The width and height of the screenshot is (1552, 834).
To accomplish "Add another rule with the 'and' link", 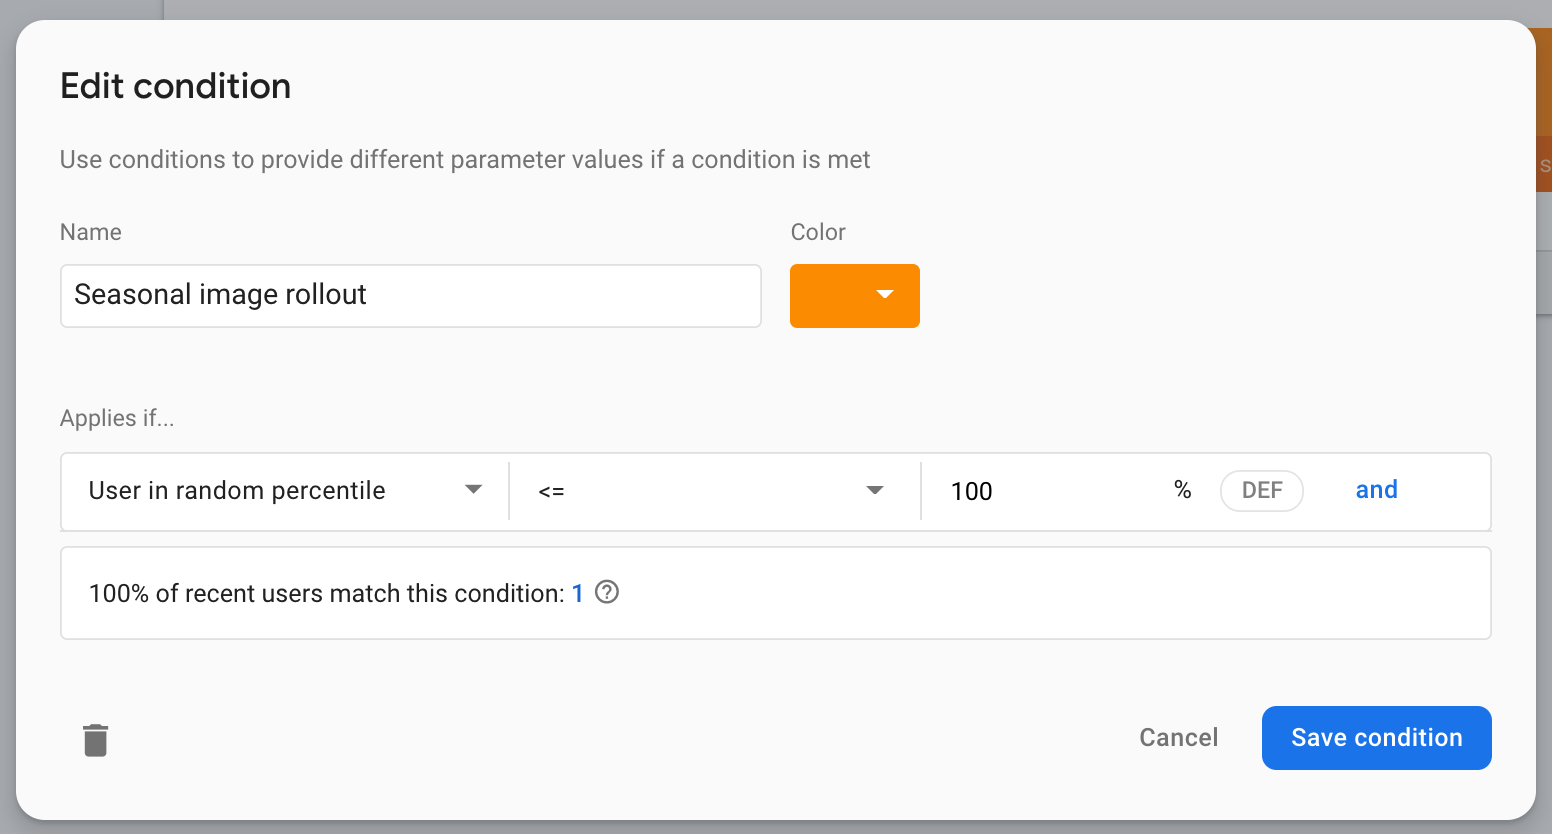I will tap(1376, 490).
